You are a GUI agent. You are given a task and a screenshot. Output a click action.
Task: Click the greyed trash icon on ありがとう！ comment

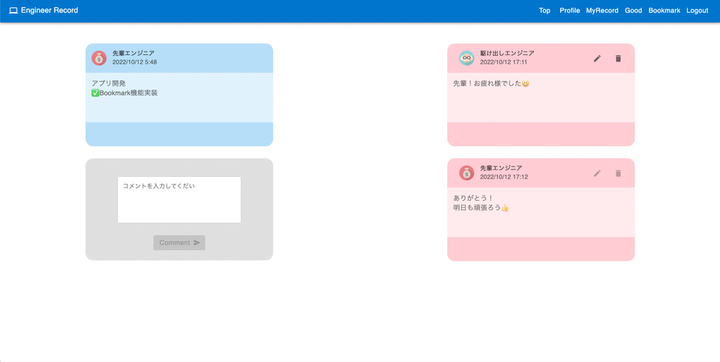[618, 173]
